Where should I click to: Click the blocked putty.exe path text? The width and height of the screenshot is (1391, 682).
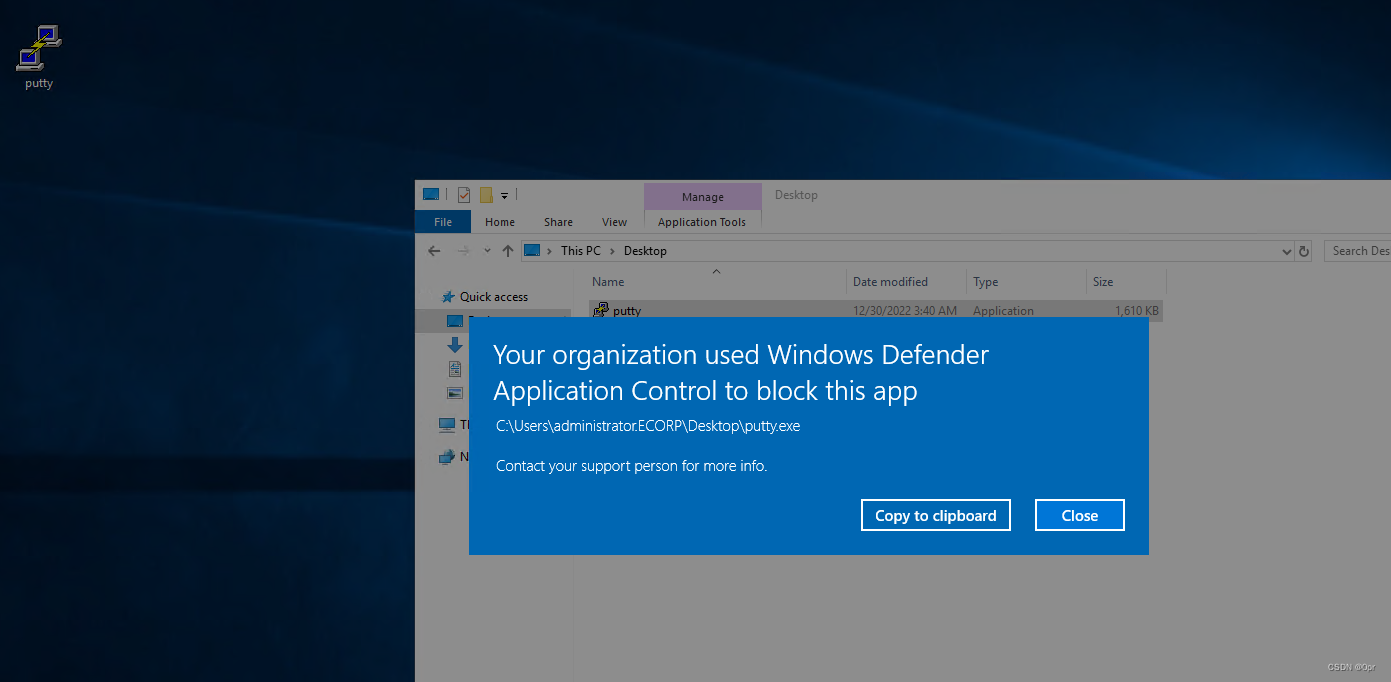click(x=648, y=426)
